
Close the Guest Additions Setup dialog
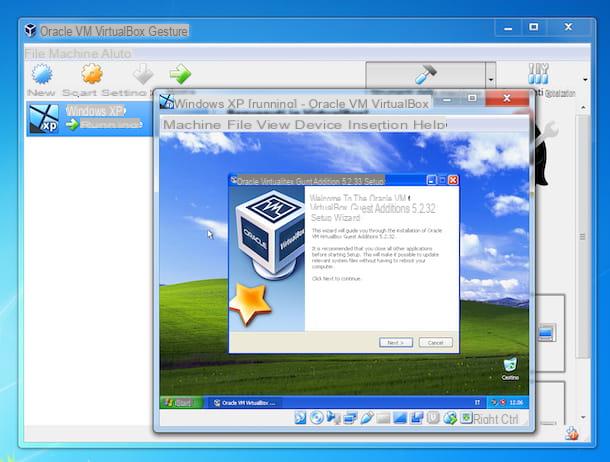coord(453,180)
